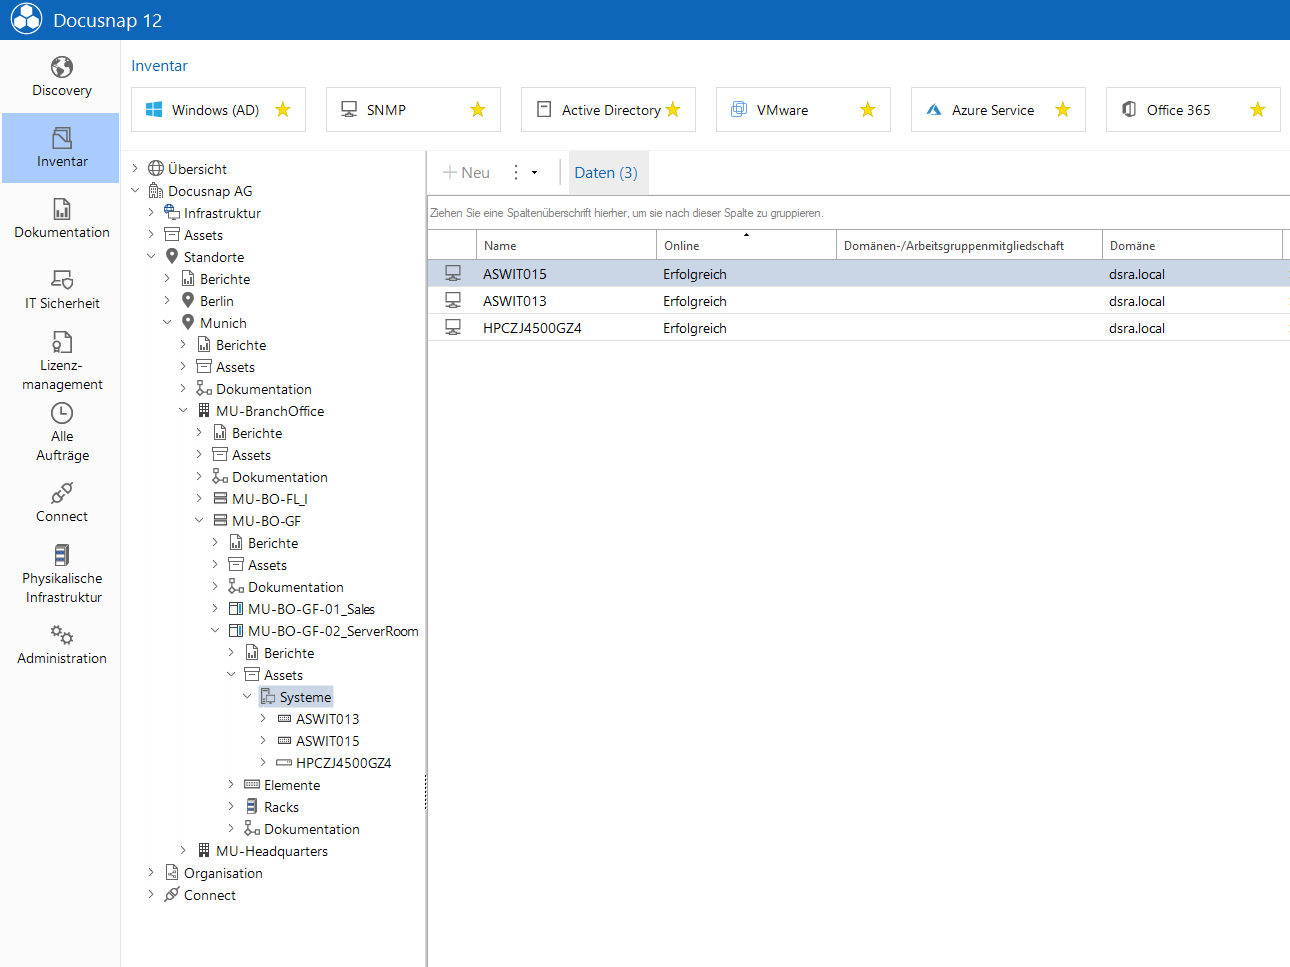Open Physikalische Infrastruktur module
Viewport: 1290px width, 967px height.
click(62, 574)
